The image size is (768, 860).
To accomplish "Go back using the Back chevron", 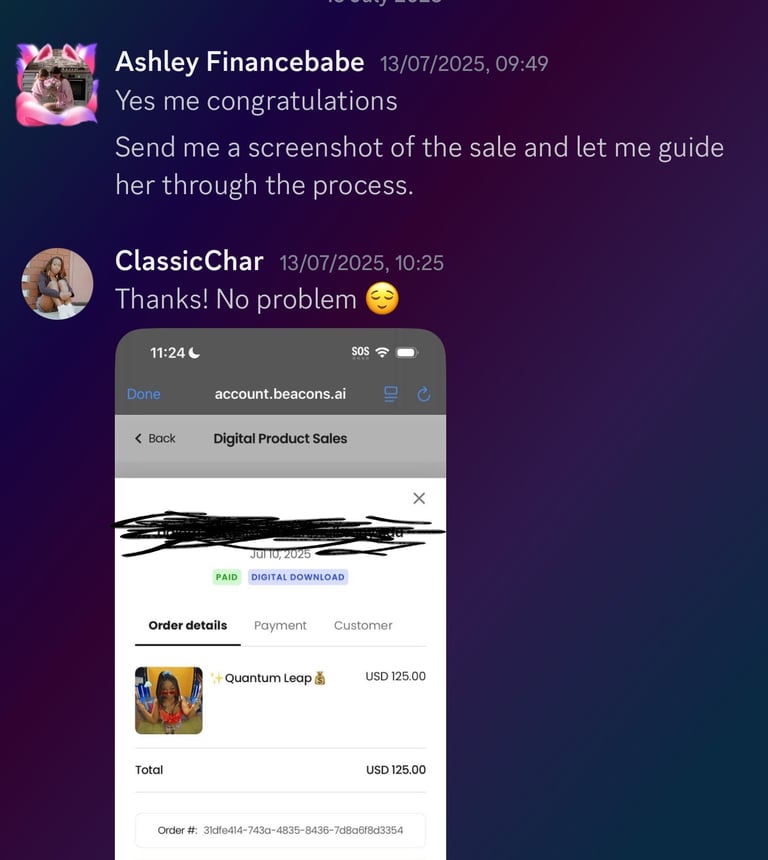I will coord(155,438).
